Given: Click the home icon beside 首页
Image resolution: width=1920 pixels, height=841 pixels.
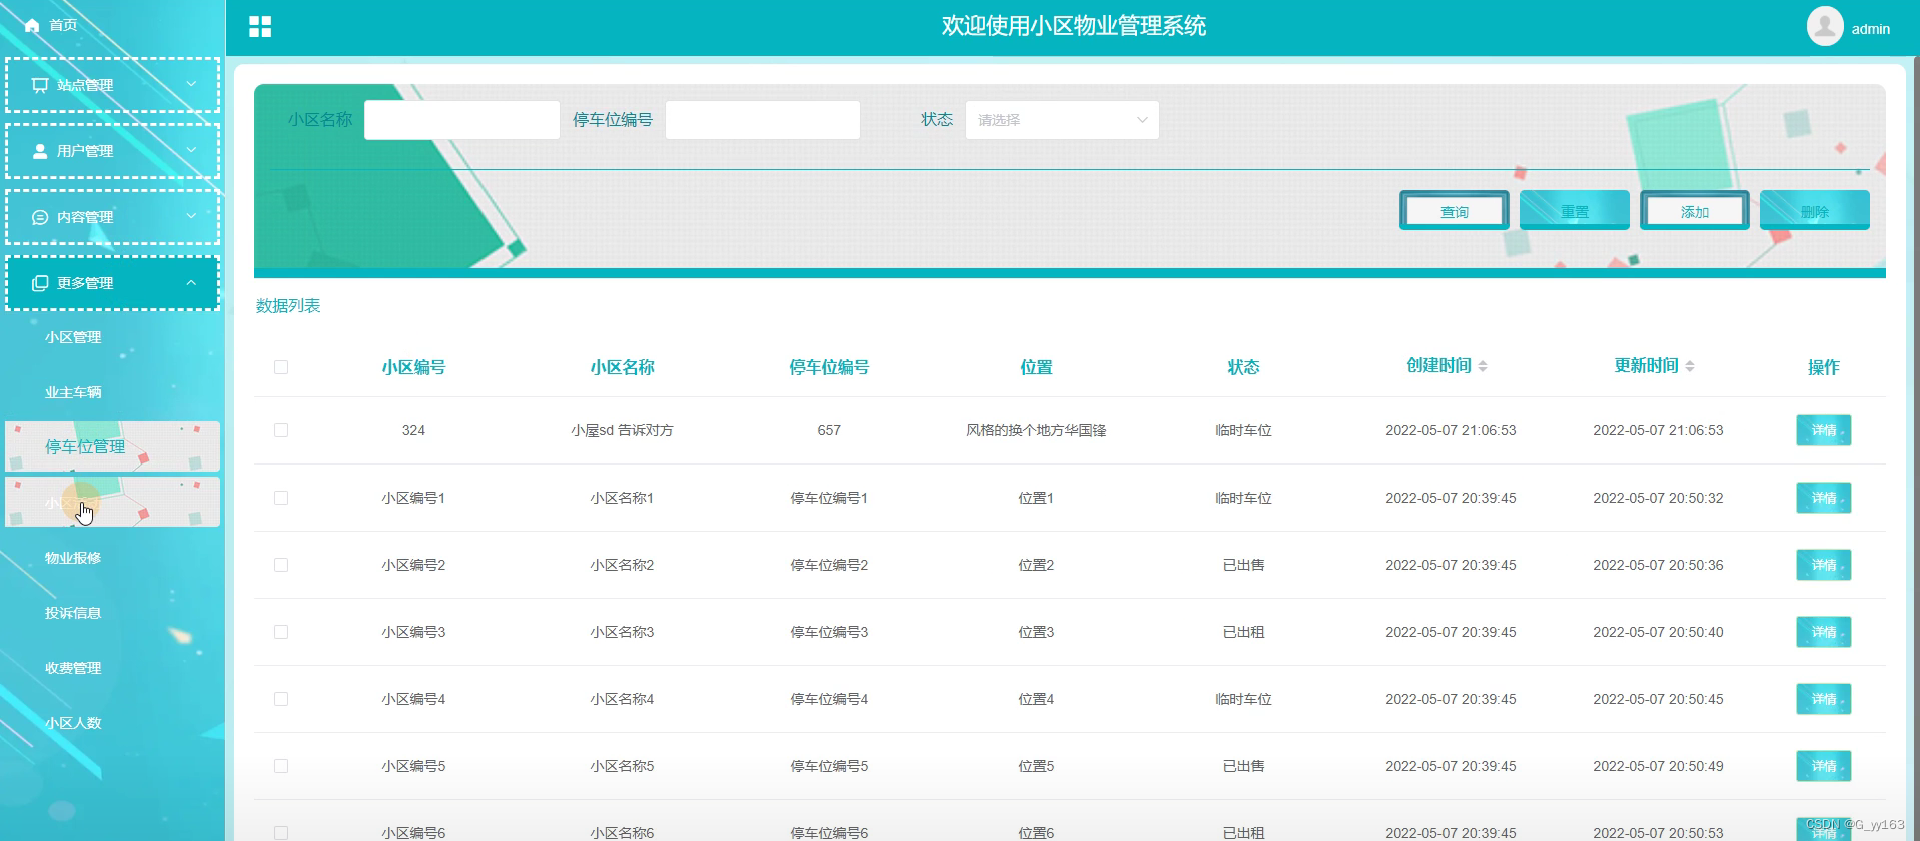Looking at the screenshot, I should click(32, 25).
